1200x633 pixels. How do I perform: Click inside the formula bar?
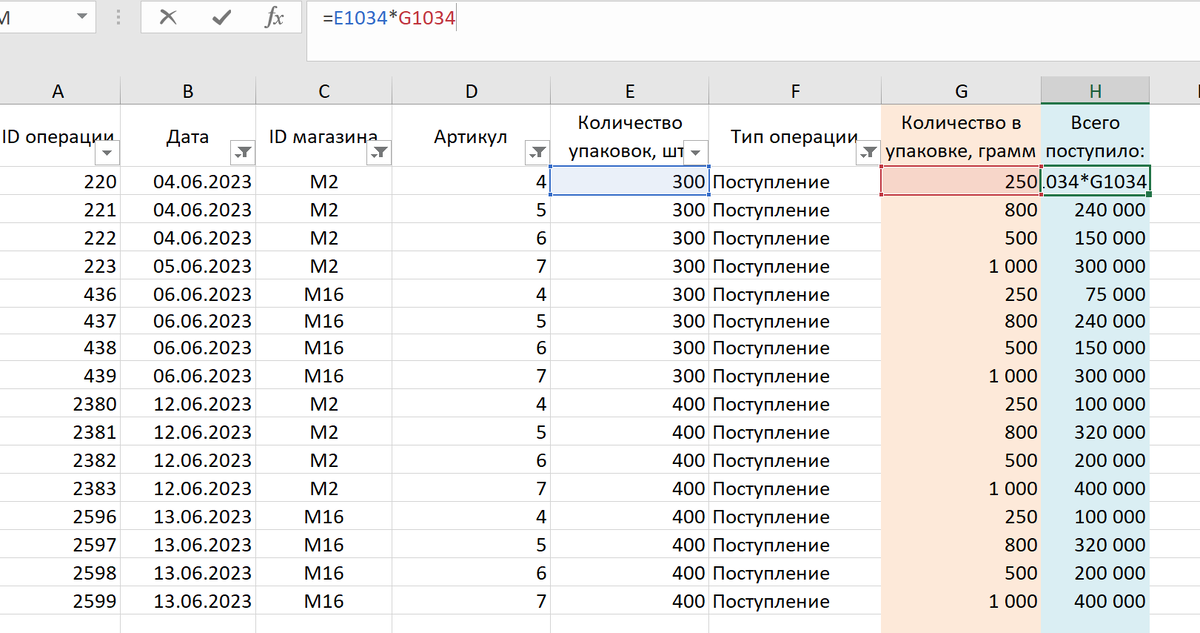(x=500, y=17)
